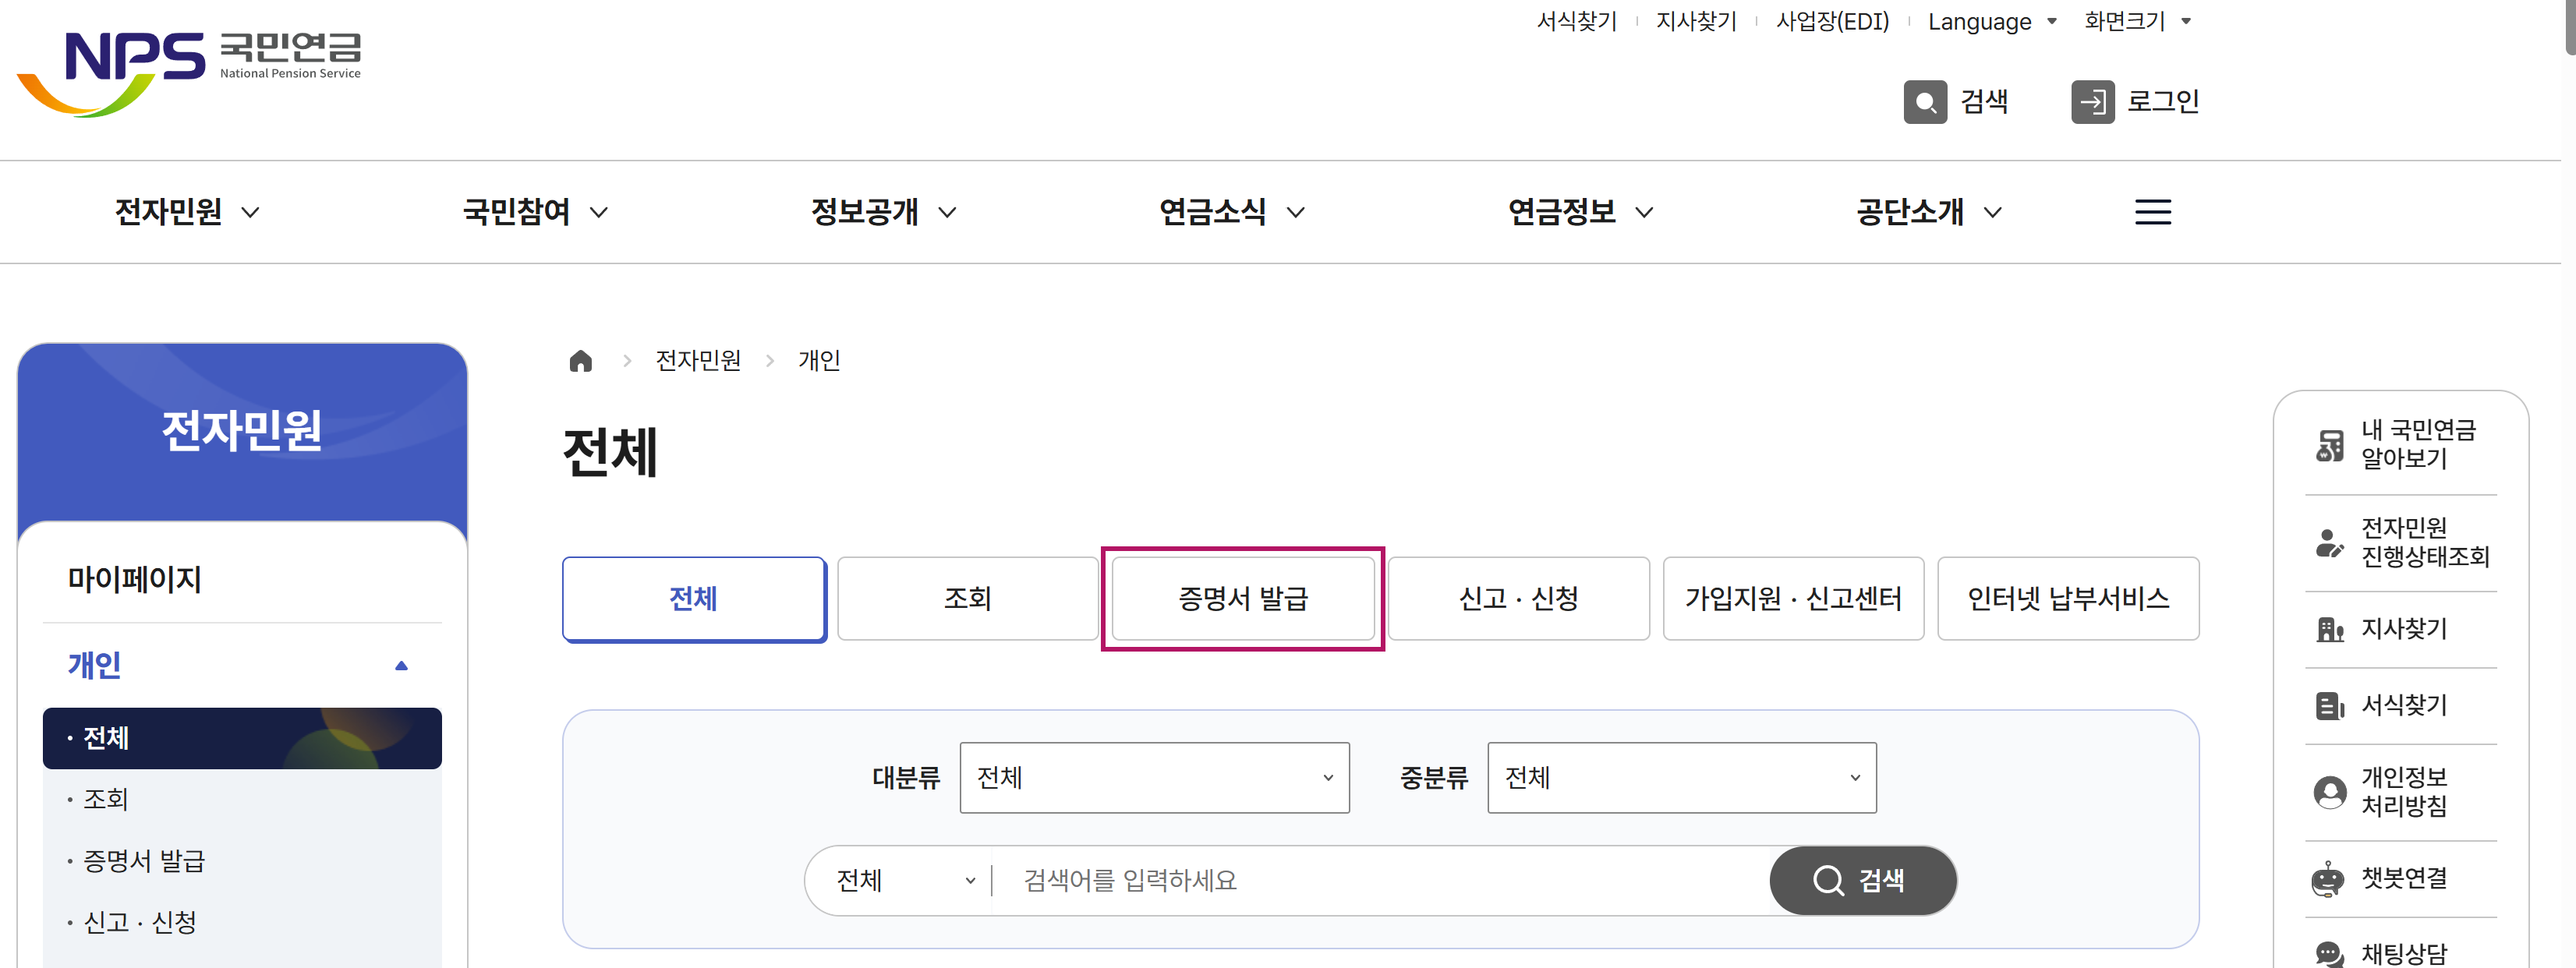The width and height of the screenshot is (2576, 968).
Task: Click the NPS National Pension Service logo
Action: 189,74
